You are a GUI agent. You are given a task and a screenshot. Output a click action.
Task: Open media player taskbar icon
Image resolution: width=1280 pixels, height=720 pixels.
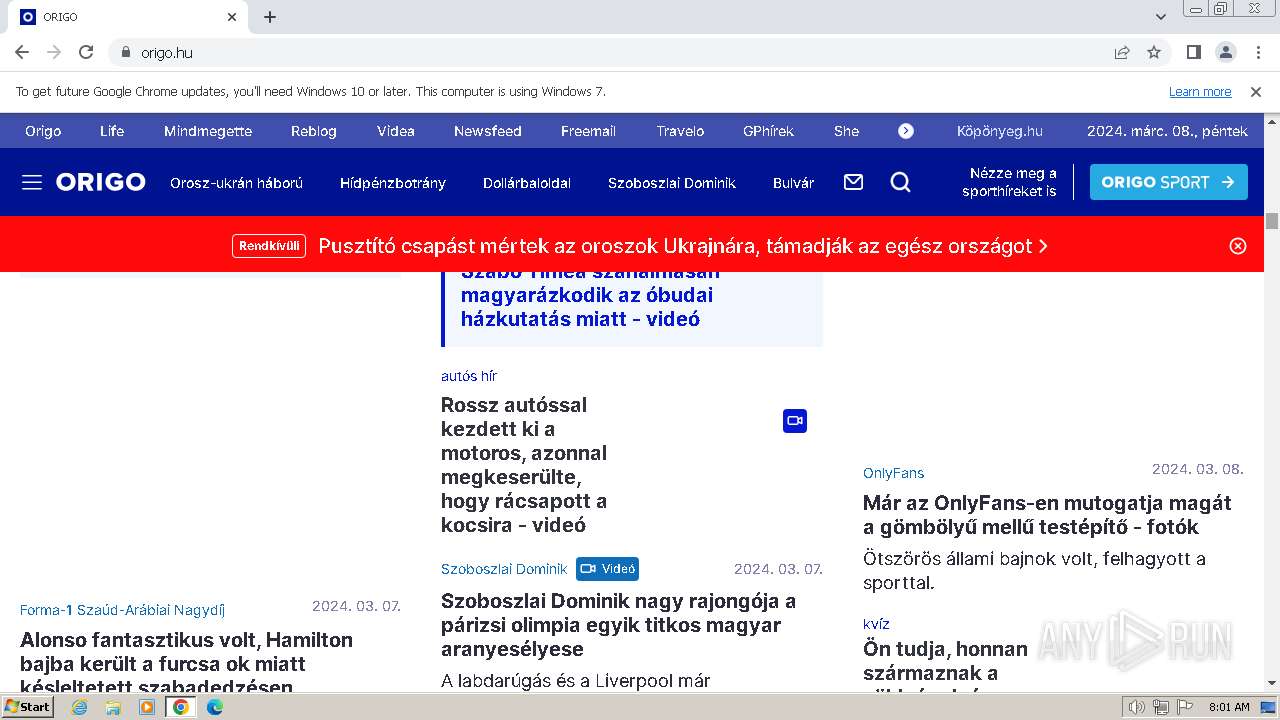(x=147, y=707)
